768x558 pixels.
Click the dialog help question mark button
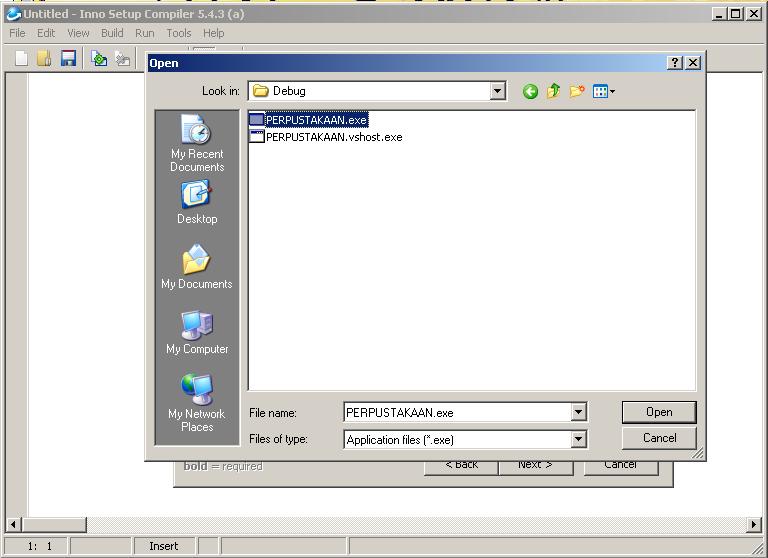coord(674,62)
